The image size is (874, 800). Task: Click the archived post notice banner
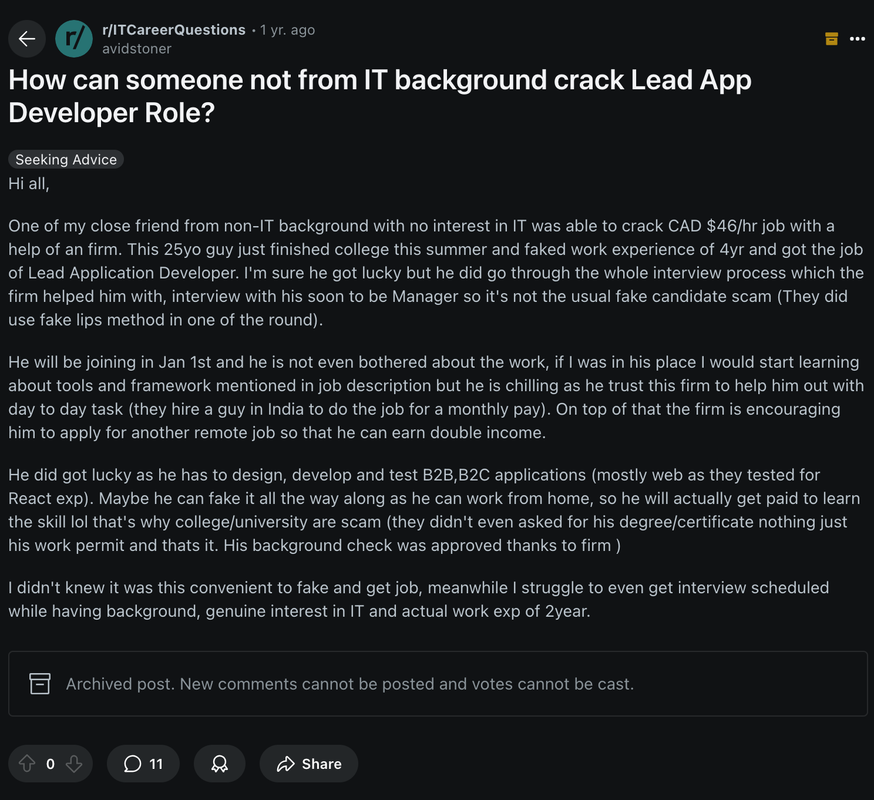(438, 683)
